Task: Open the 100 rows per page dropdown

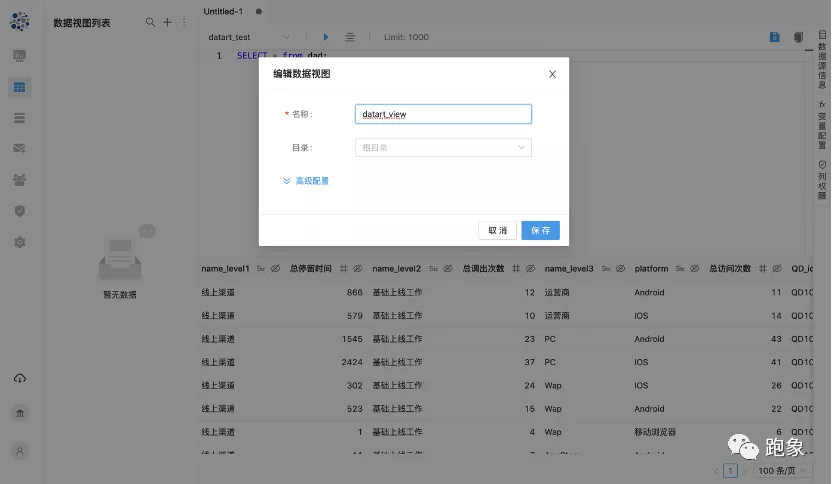Action: point(782,471)
